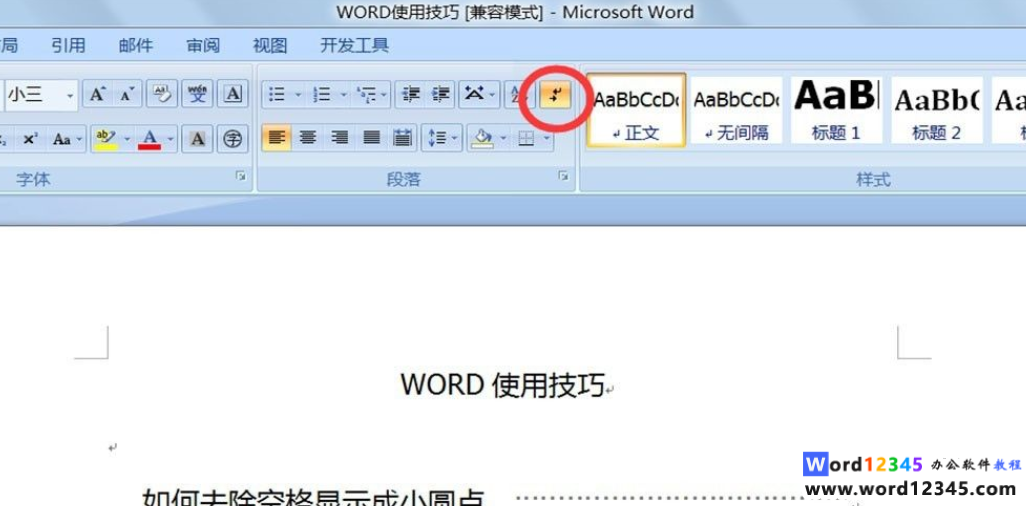Apply yellow text highlight color

(105, 139)
